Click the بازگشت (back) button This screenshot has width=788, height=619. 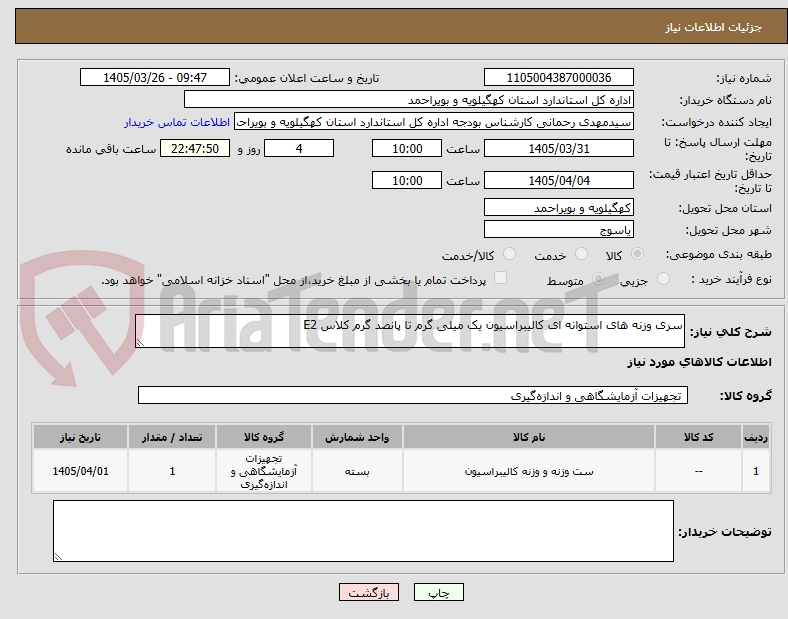tap(369, 592)
